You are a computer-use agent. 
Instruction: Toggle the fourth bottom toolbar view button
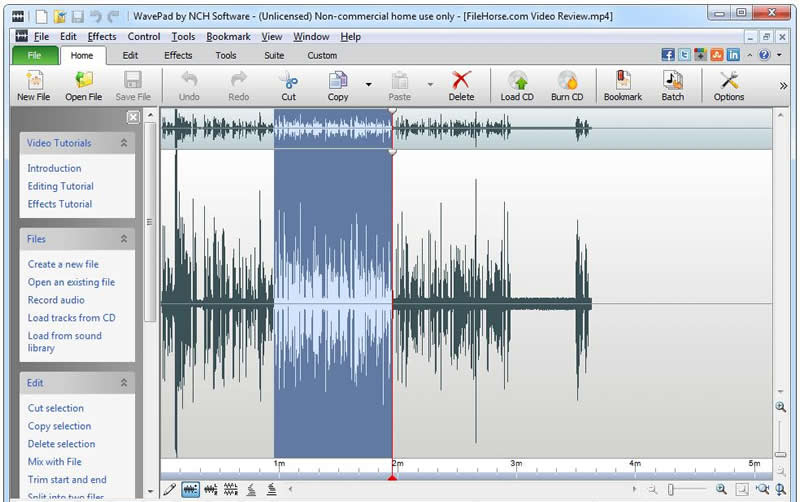(x=251, y=490)
